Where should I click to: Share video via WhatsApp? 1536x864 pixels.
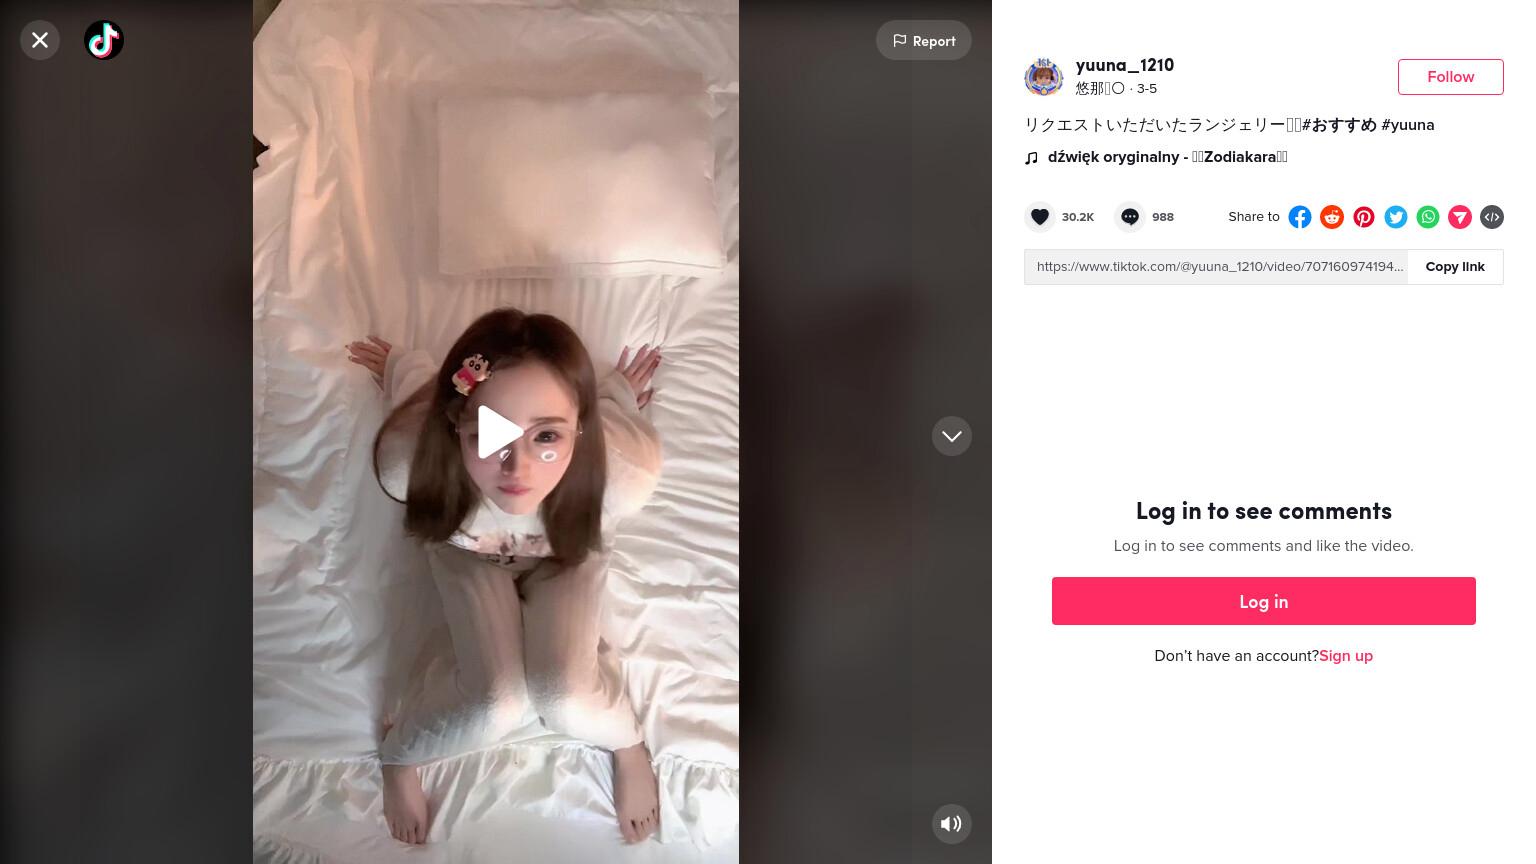(1428, 217)
